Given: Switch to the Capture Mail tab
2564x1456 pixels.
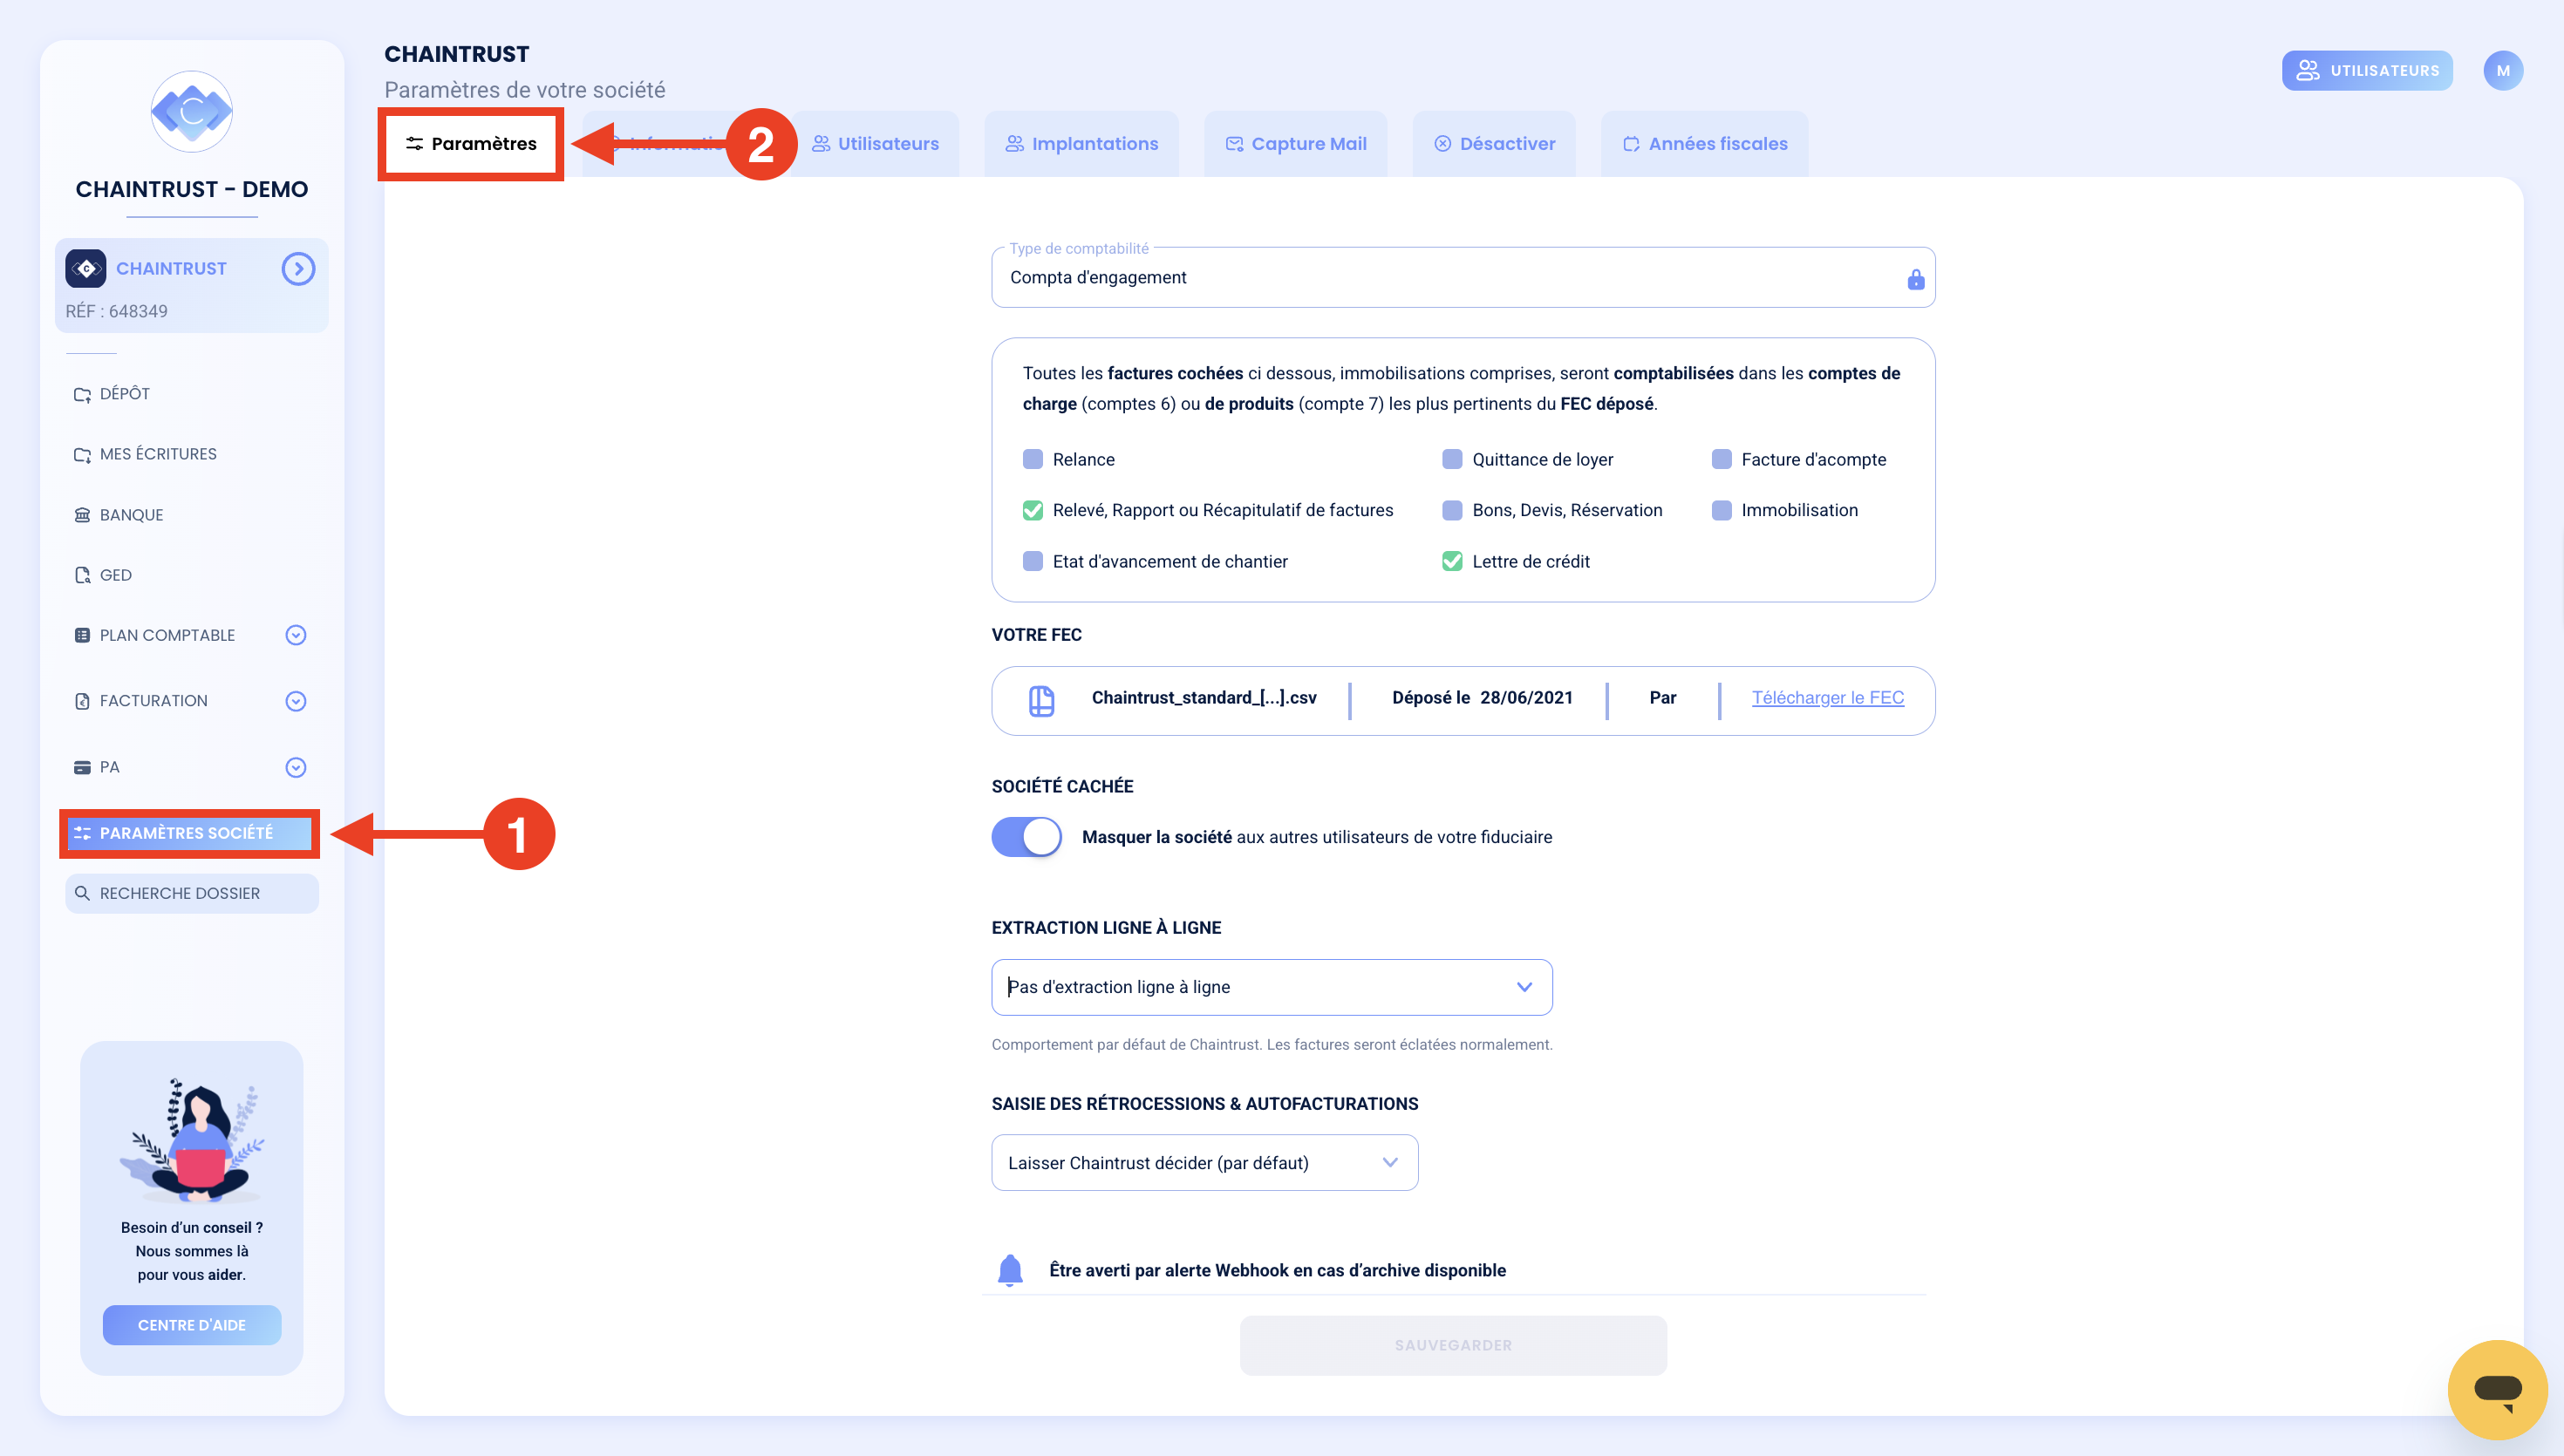Looking at the screenshot, I should click(x=1296, y=144).
